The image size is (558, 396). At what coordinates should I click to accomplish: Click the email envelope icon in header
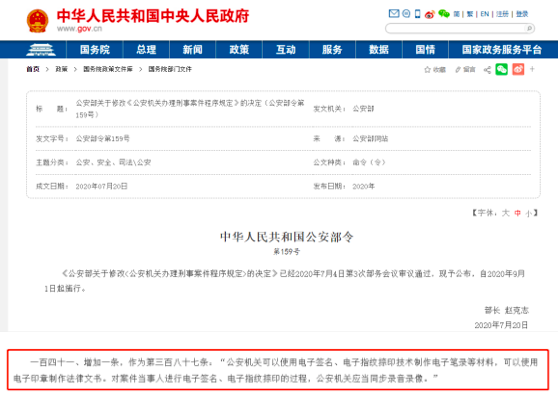pyautogui.click(x=394, y=14)
